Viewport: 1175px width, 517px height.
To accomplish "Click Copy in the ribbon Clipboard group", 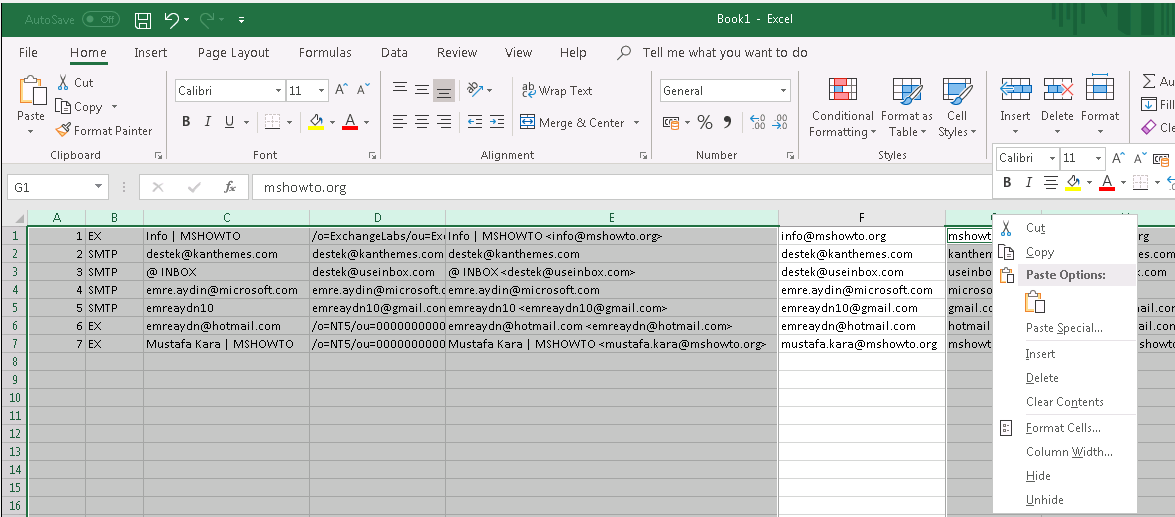I will click(x=80, y=107).
